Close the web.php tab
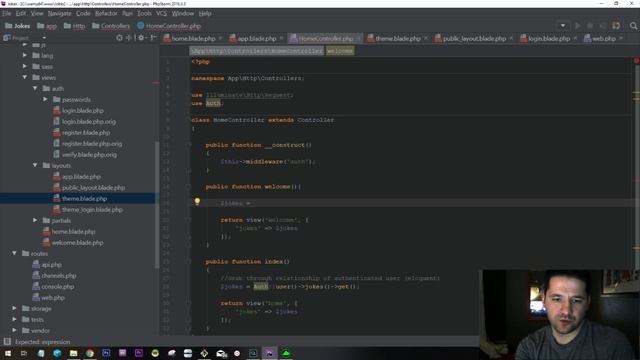640x360 pixels. point(620,38)
